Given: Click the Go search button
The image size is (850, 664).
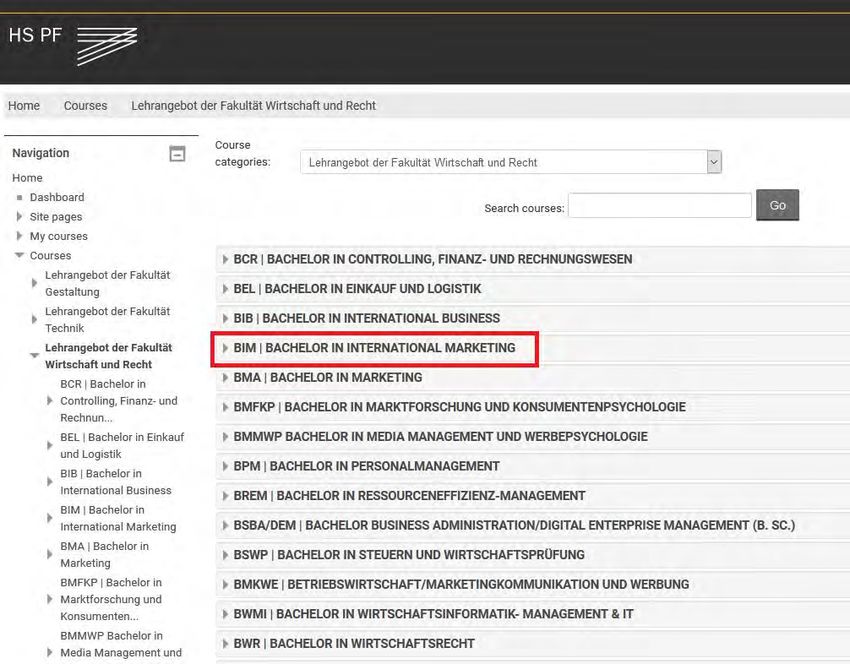Looking at the screenshot, I should [x=777, y=205].
